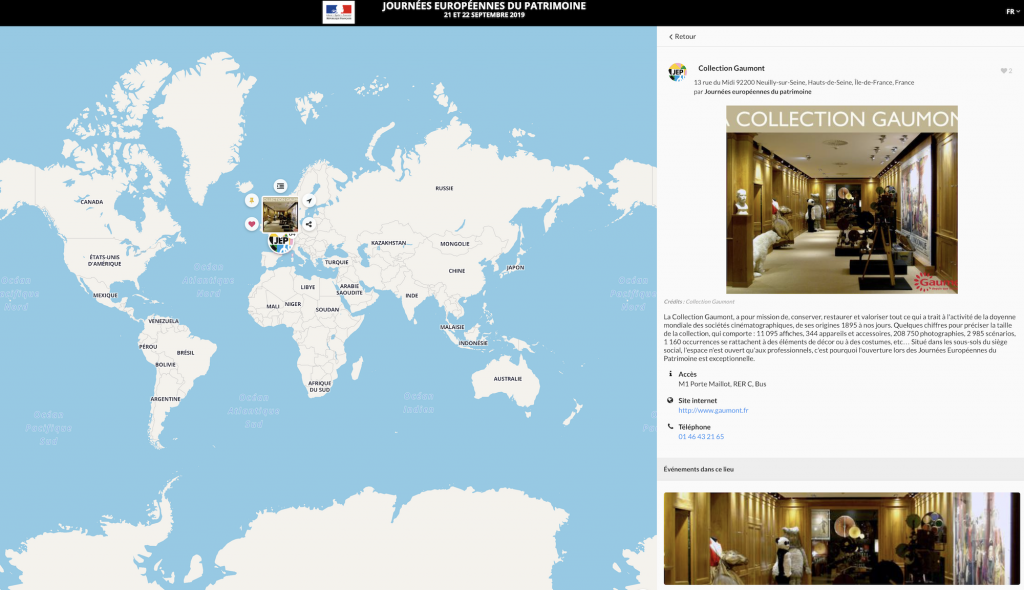Click the MEXIQUE label on the map
This screenshot has height=590, width=1024.
coord(104,295)
